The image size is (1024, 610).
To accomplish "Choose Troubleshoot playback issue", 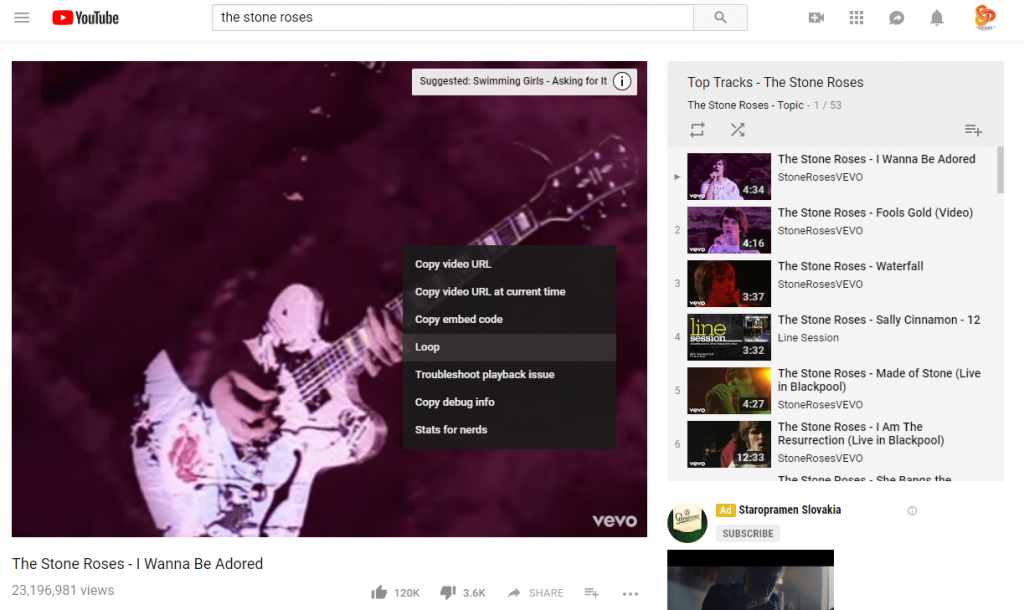I will (509, 374).
